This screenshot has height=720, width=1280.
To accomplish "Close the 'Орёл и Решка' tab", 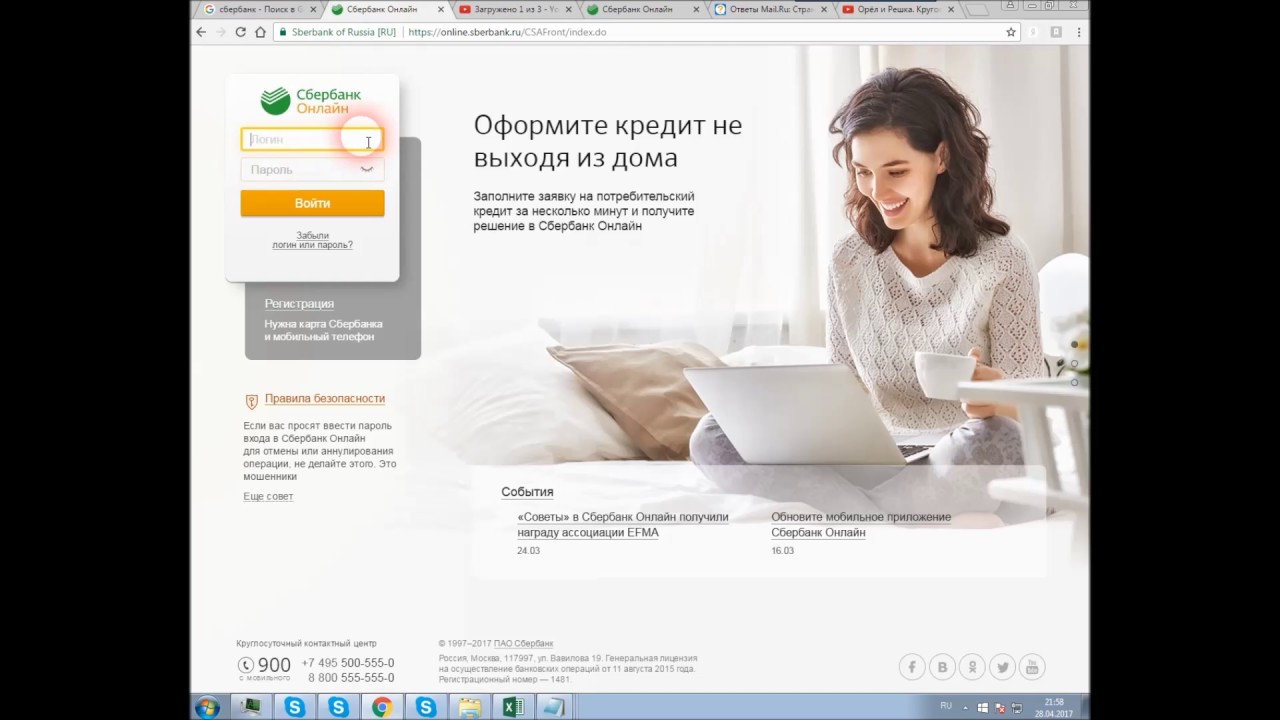I will pos(952,9).
